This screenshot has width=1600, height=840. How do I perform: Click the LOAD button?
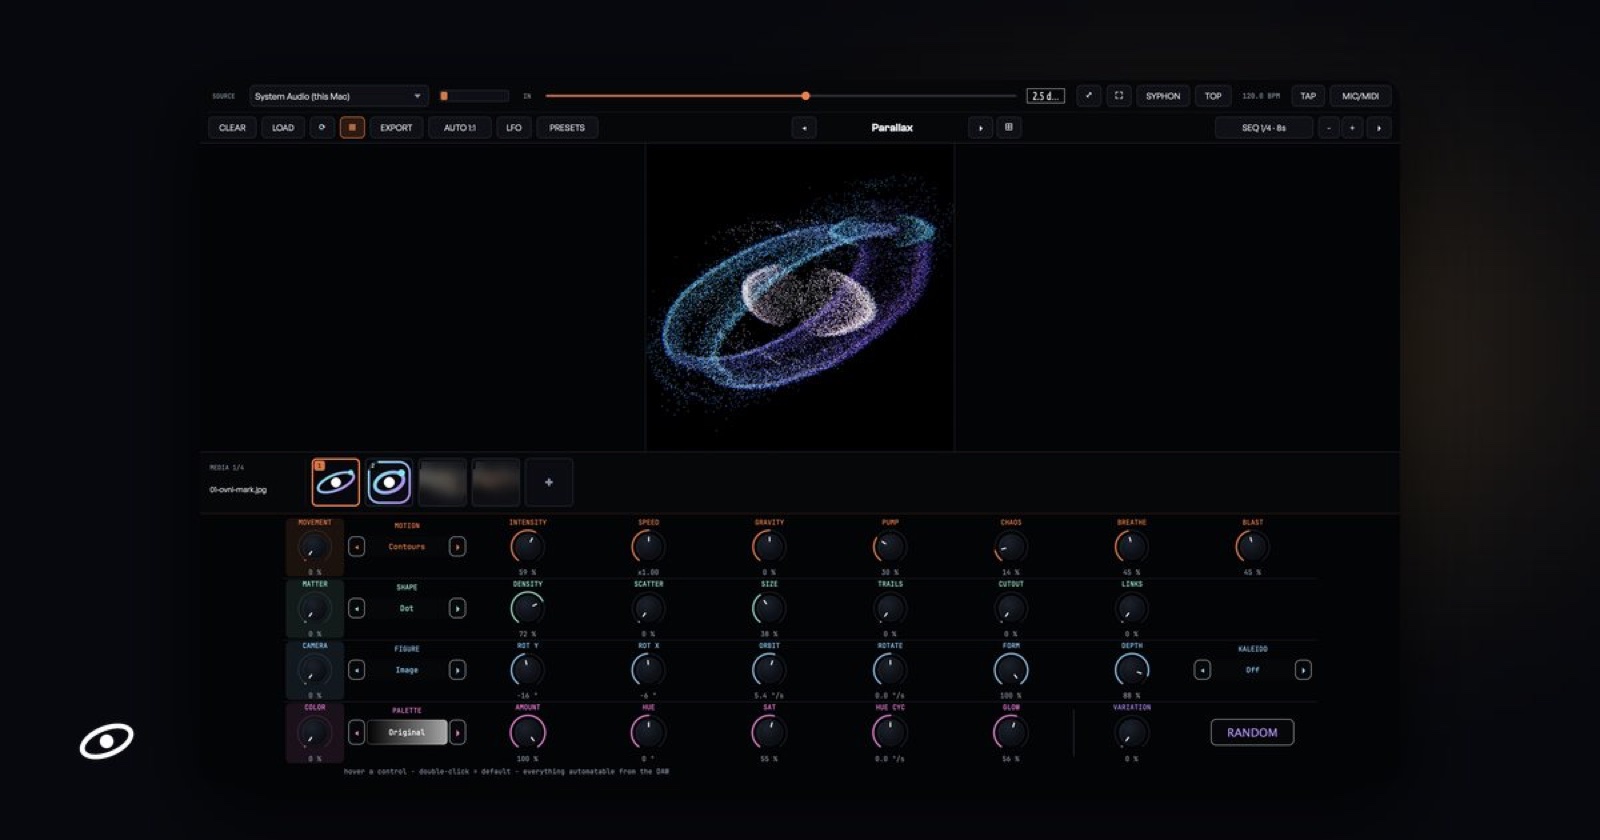[283, 128]
